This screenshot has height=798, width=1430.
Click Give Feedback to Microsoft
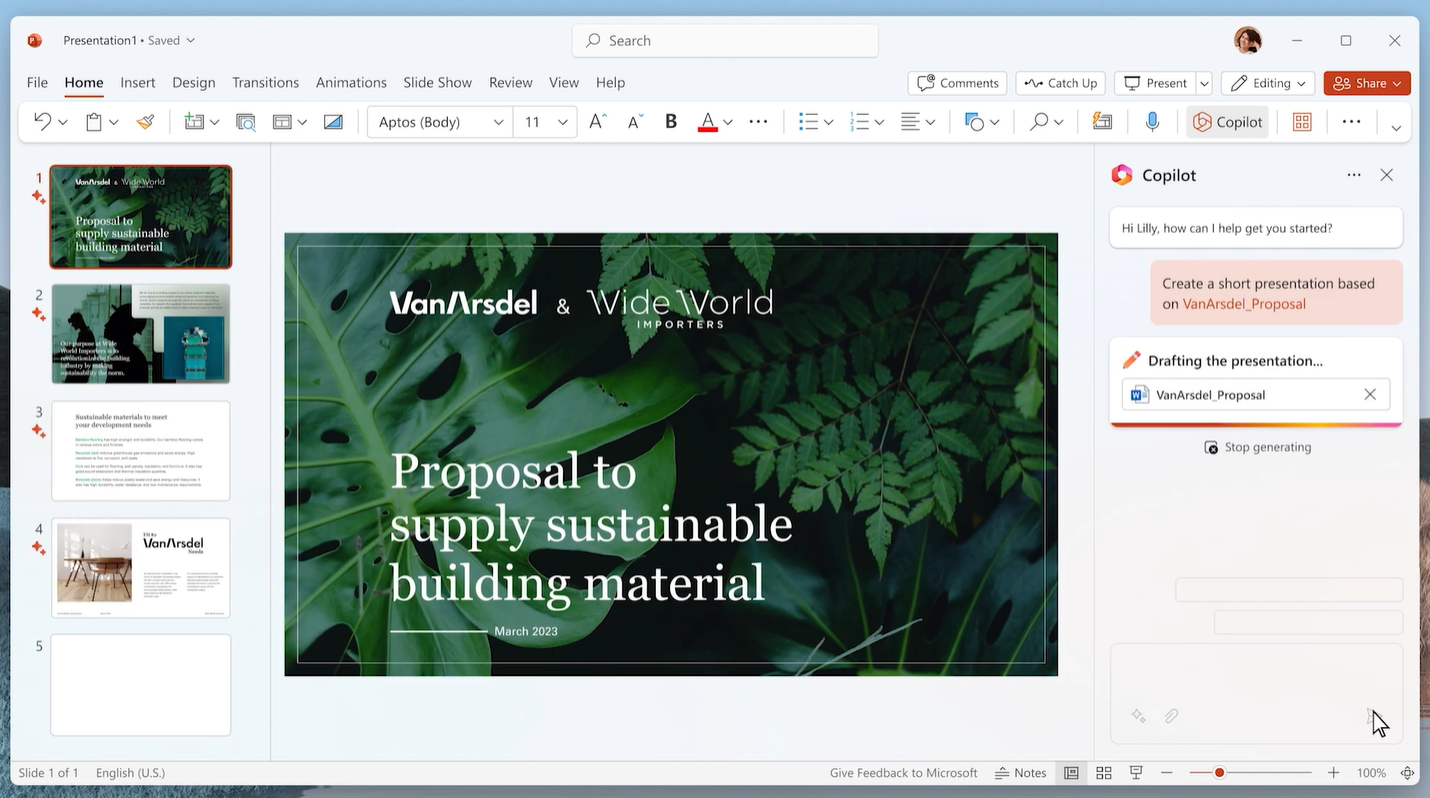pos(903,773)
